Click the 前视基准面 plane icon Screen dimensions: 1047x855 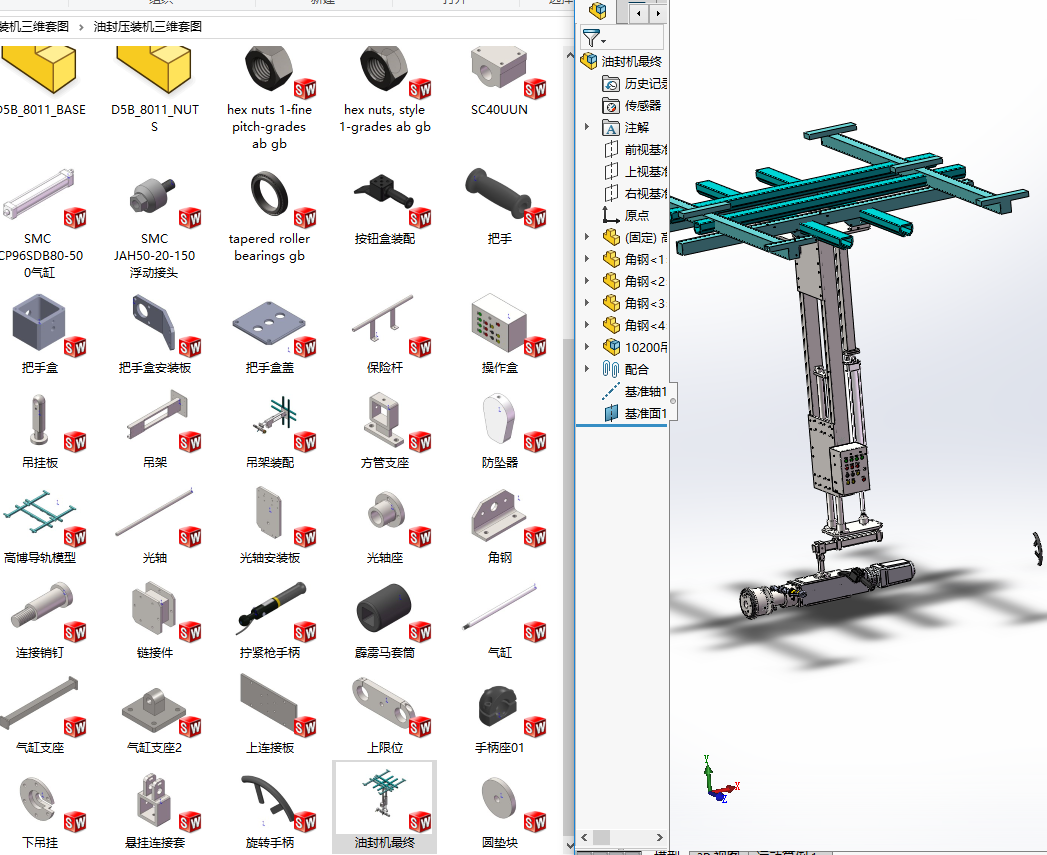pyautogui.click(x=611, y=149)
